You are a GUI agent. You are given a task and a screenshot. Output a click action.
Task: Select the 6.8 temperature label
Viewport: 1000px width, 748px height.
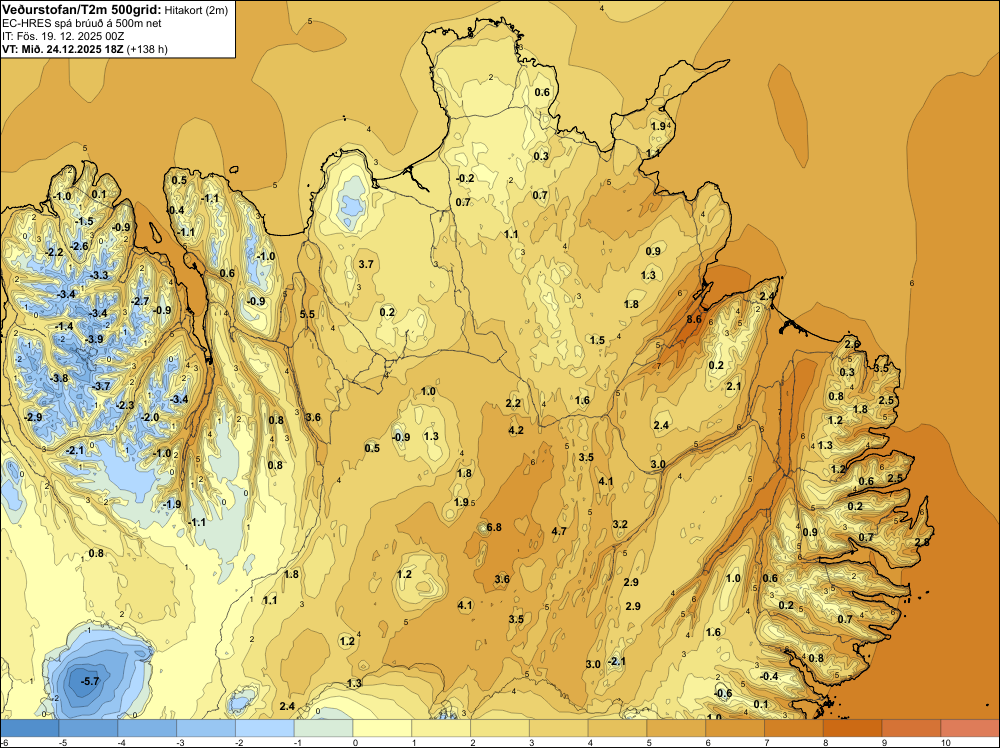coord(494,527)
